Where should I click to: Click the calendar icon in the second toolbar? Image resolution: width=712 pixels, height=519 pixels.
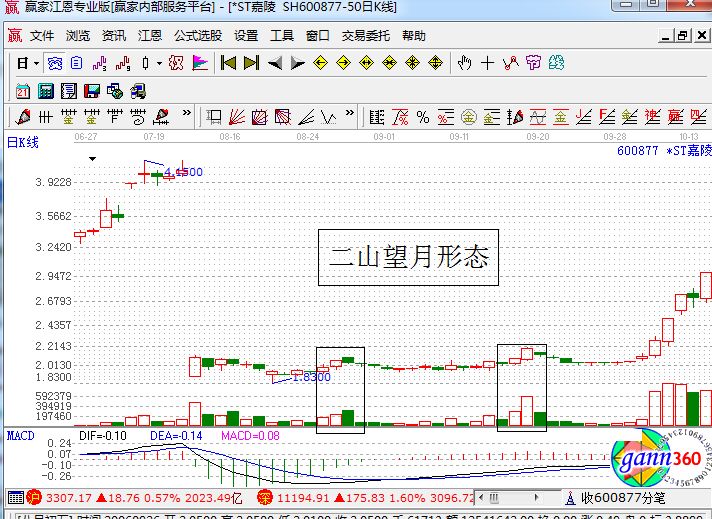tap(22, 91)
